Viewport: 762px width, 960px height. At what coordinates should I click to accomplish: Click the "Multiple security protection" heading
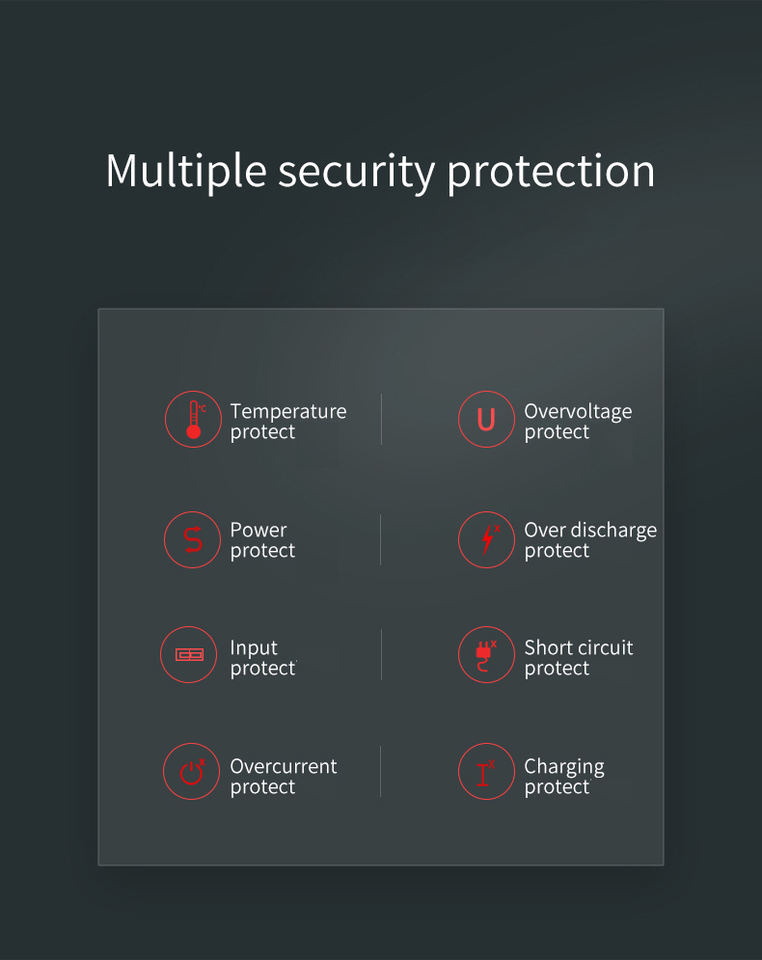pyautogui.click(x=380, y=170)
